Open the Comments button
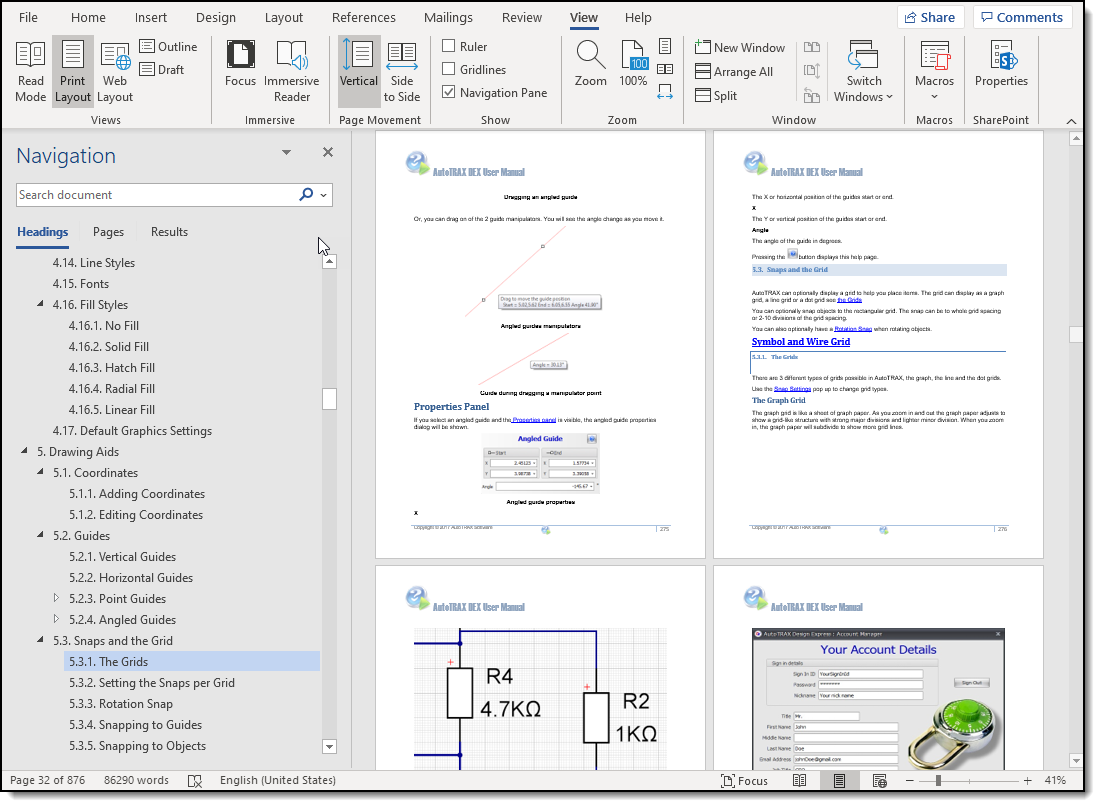The width and height of the screenshot is (1100, 807). point(1022,17)
